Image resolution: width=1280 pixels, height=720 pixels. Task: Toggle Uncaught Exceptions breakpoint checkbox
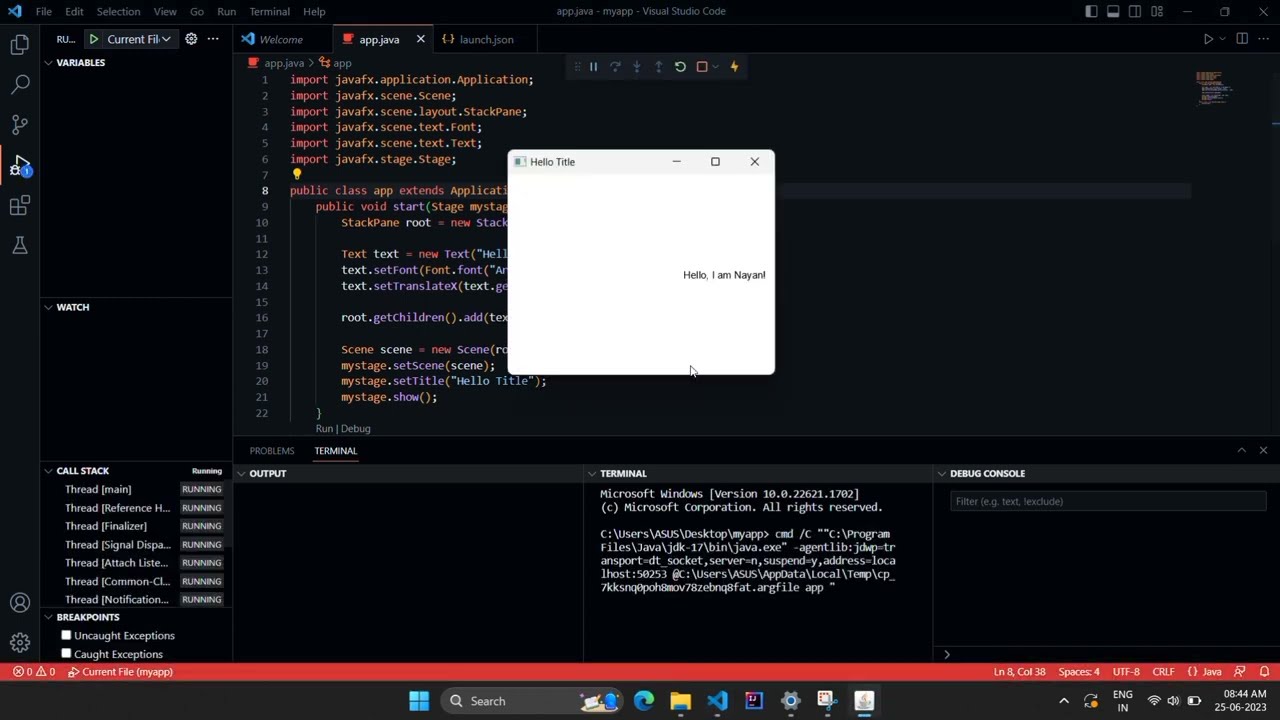(x=66, y=636)
